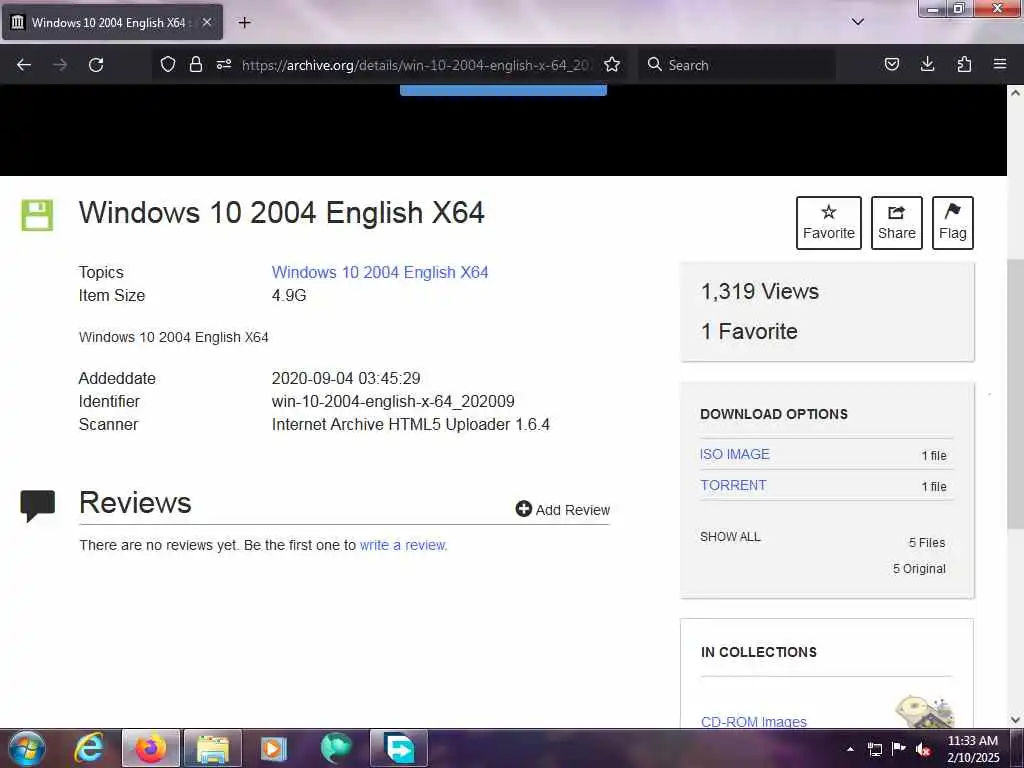Click the Share button

point(897,223)
